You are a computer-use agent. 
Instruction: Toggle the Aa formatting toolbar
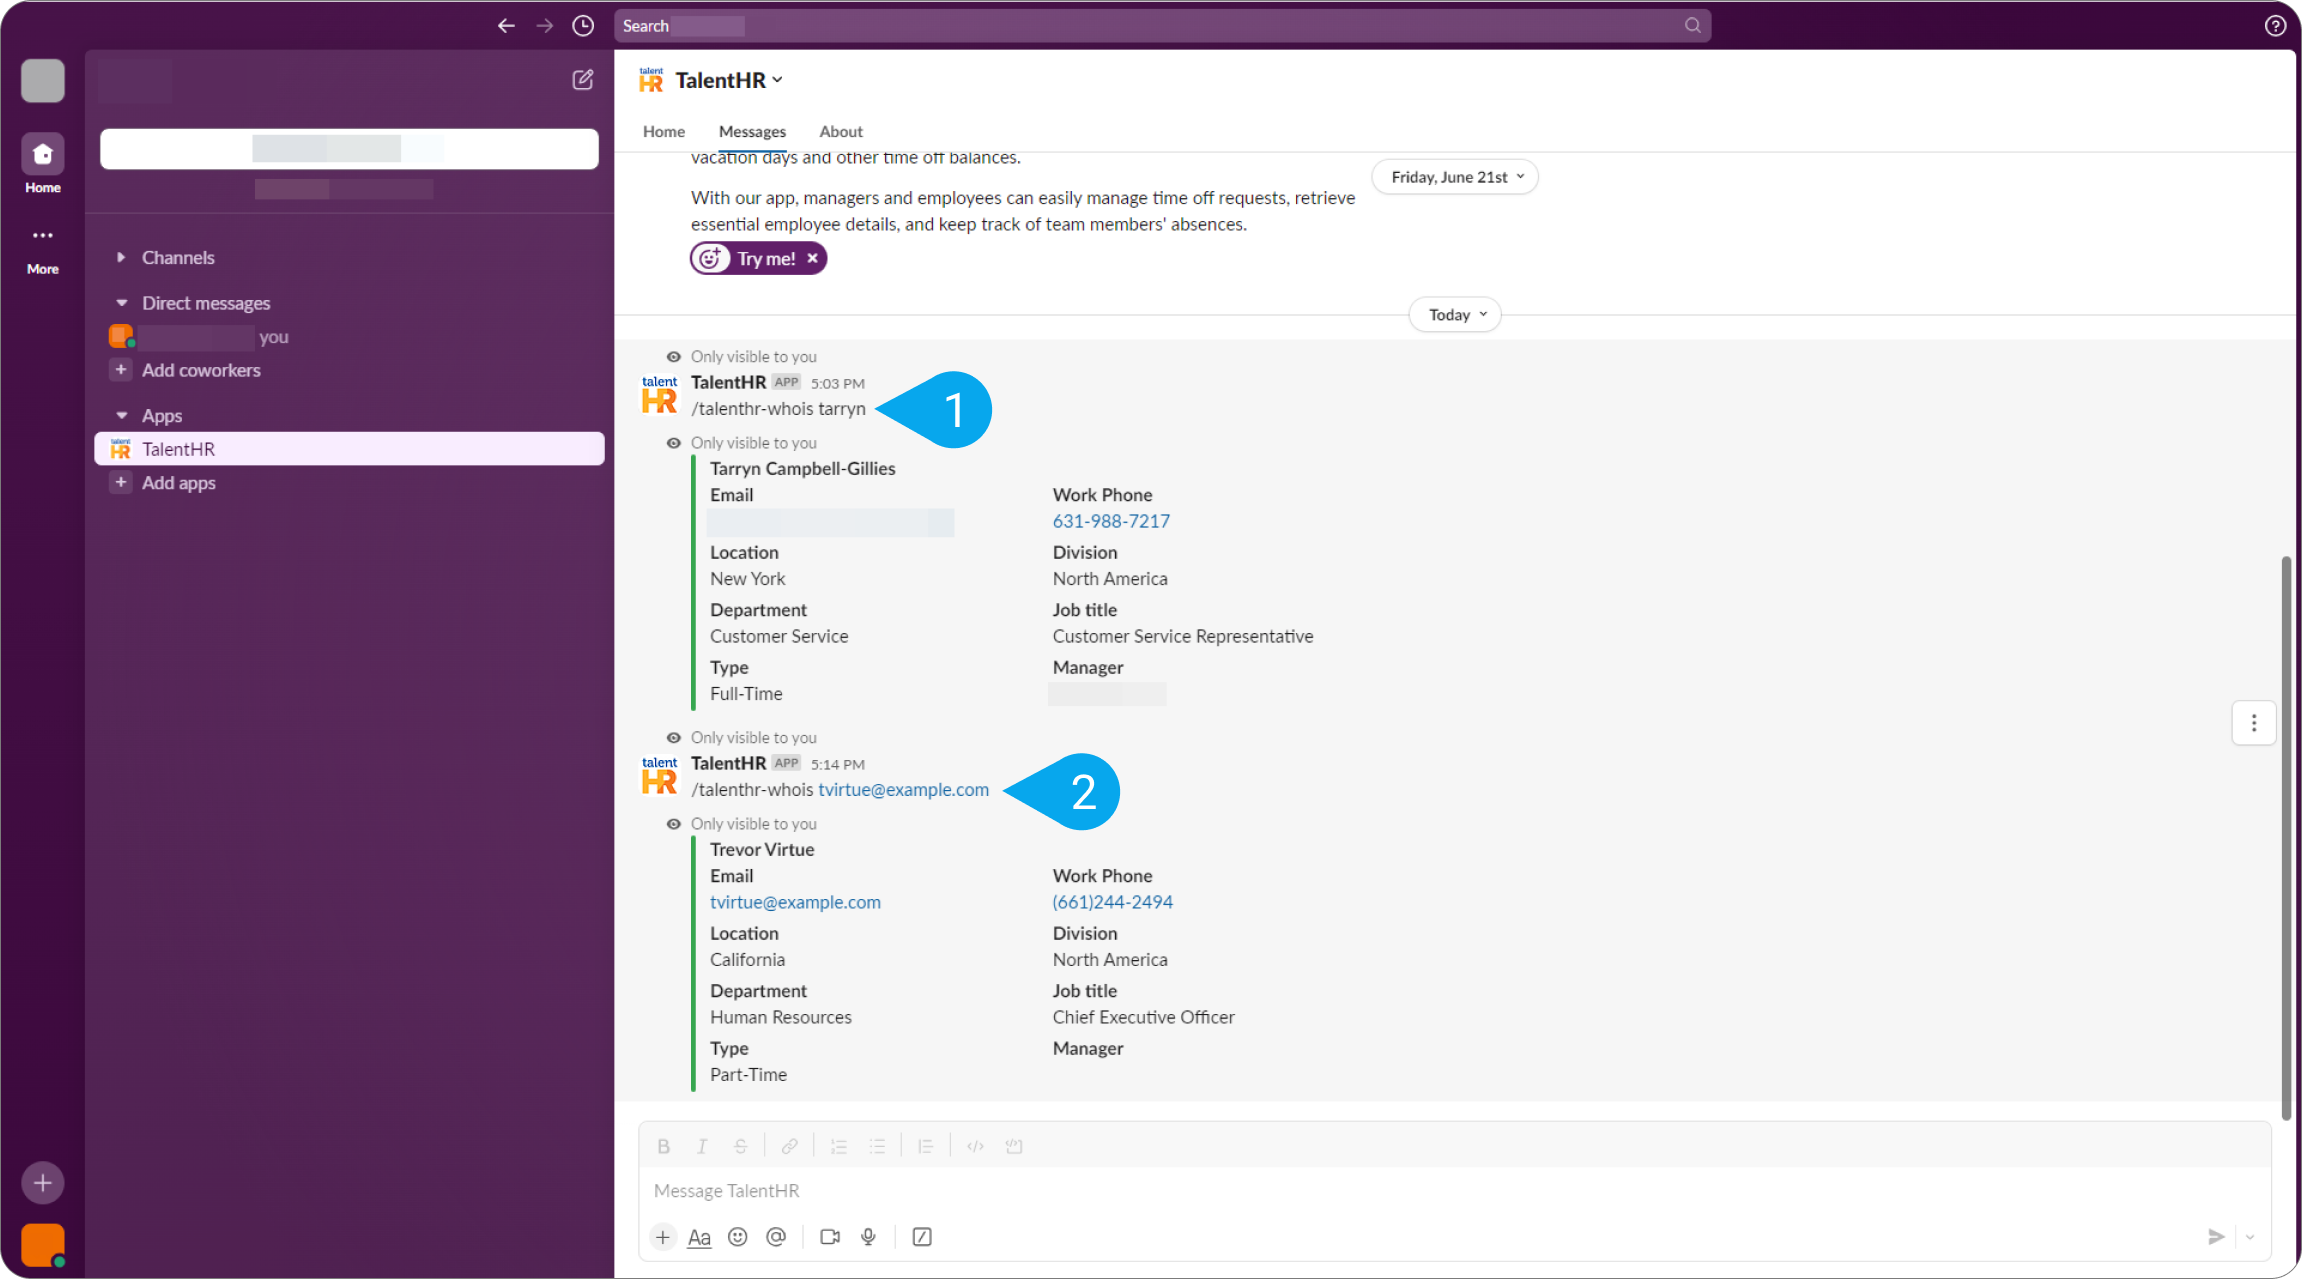pyautogui.click(x=699, y=1237)
